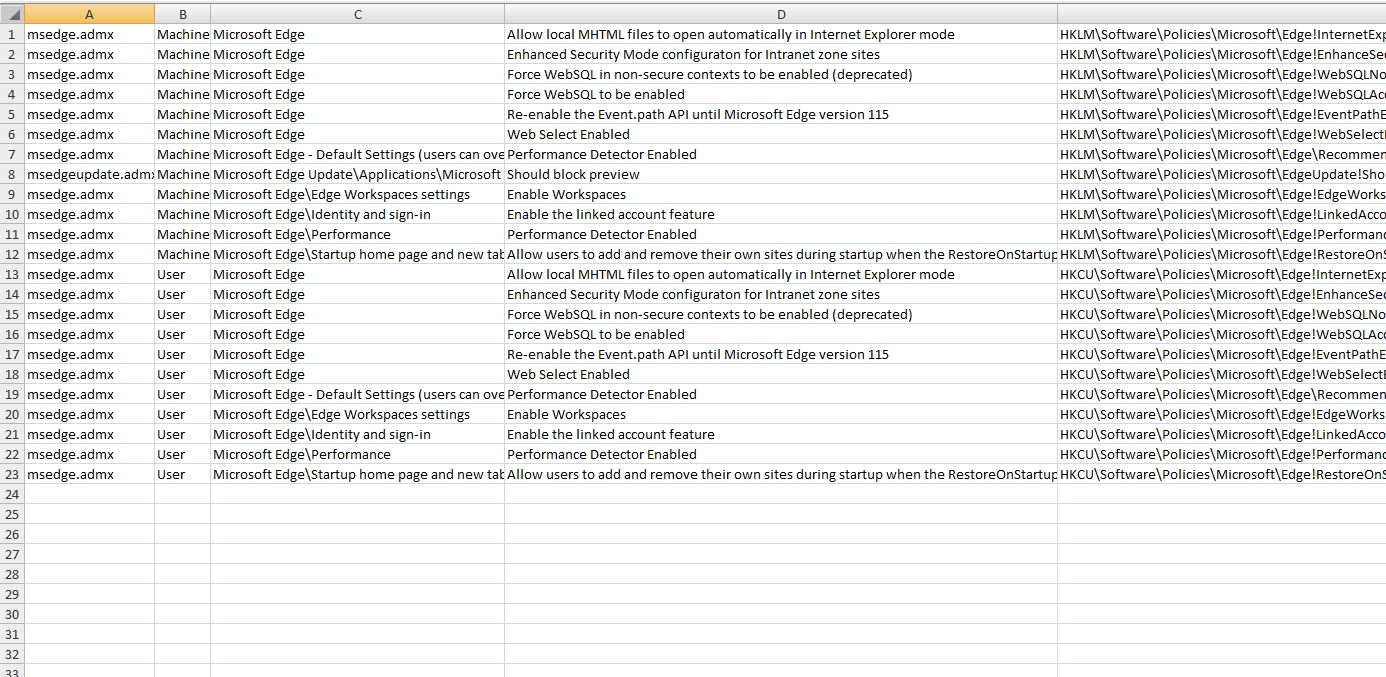Click 'Performance Detector Enabled' in row 7

point(781,154)
